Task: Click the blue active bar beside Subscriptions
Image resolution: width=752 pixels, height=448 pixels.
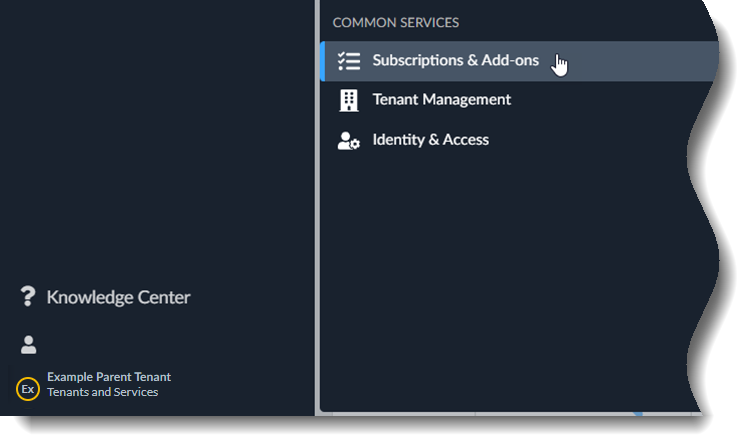Action: click(322, 61)
